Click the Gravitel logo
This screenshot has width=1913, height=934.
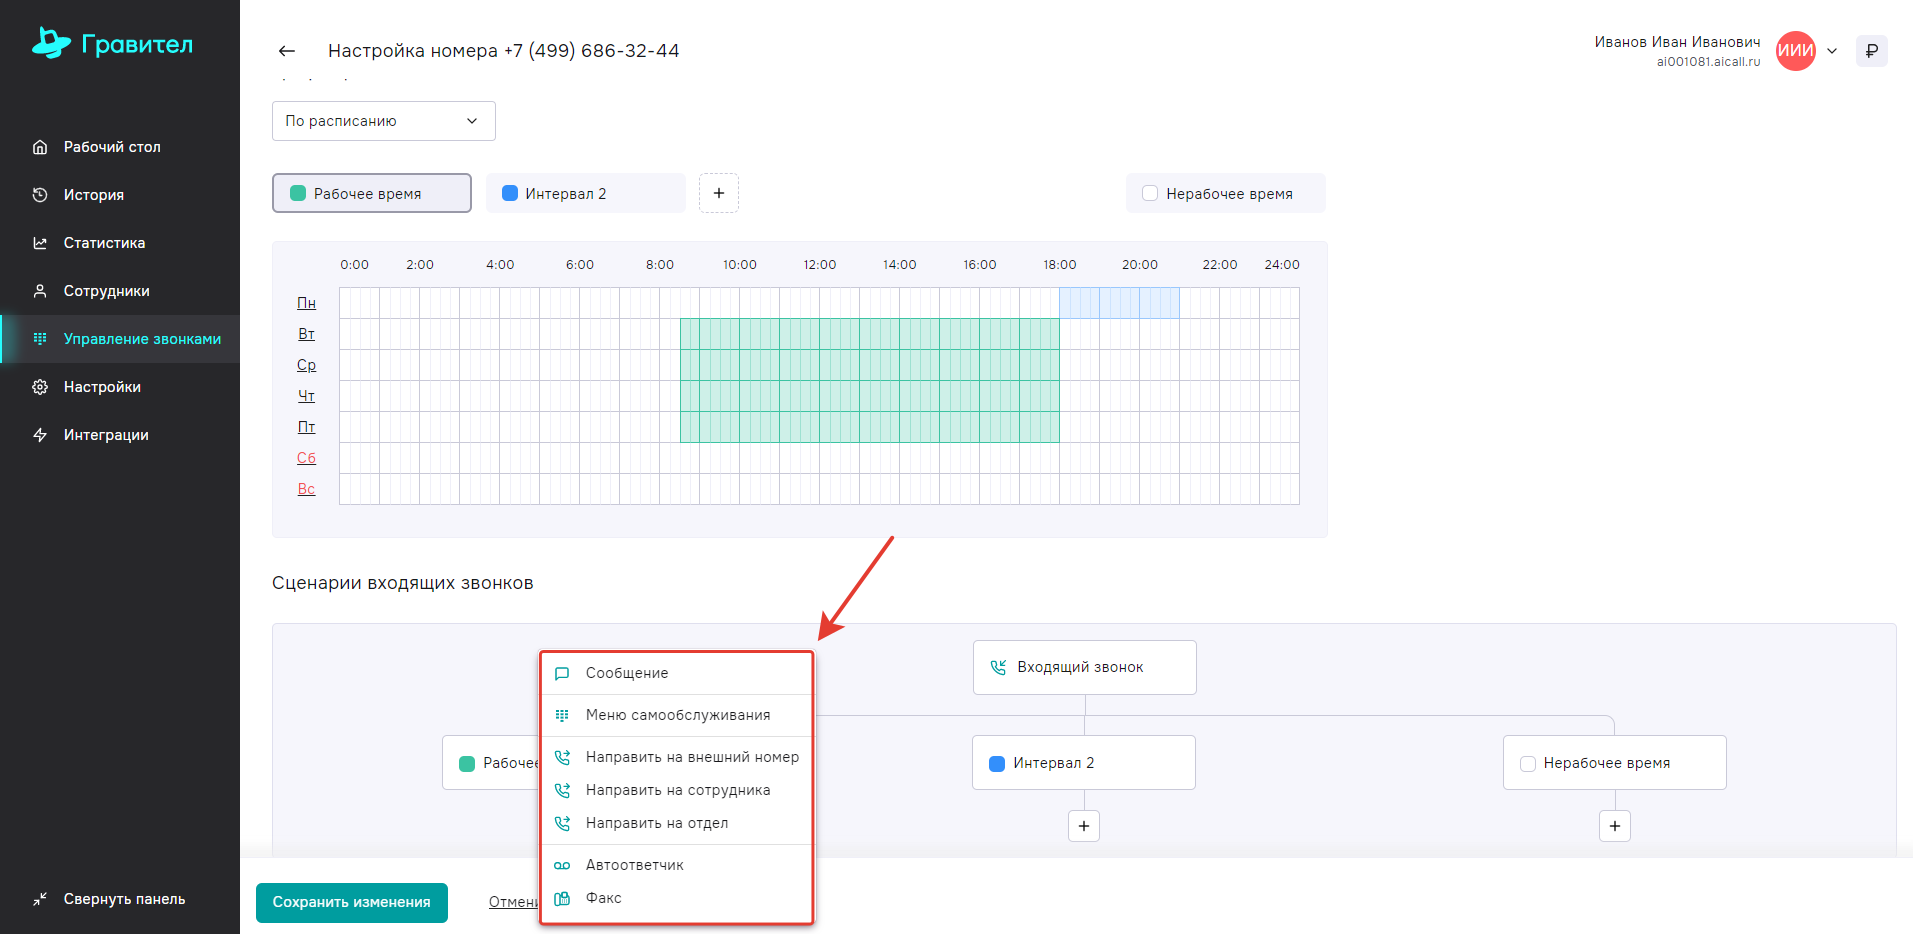[x=112, y=44]
